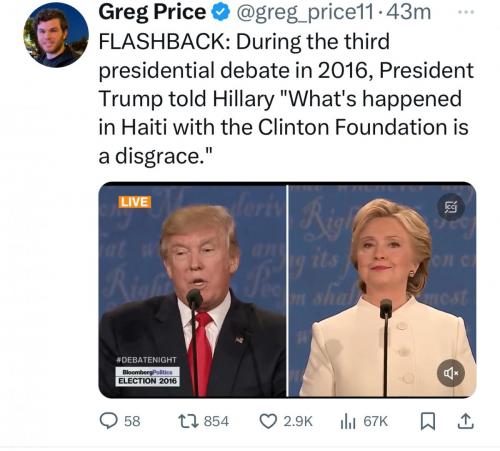The height and width of the screenshot is (451, 500).
Task: Open Greg Price's profile picture
Action: [x=56, y=35]
